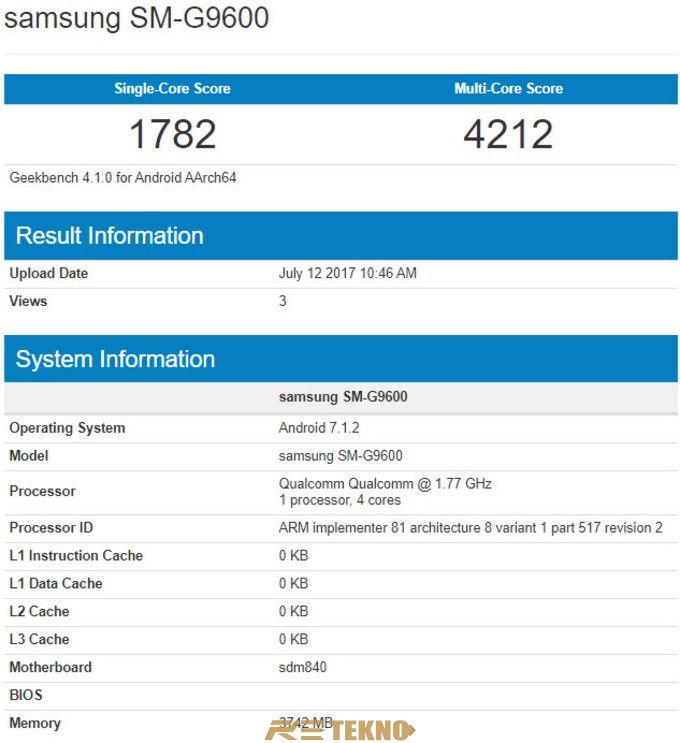
Task: Click the L1 Data Cache label
Action: [x=56, y=584]
